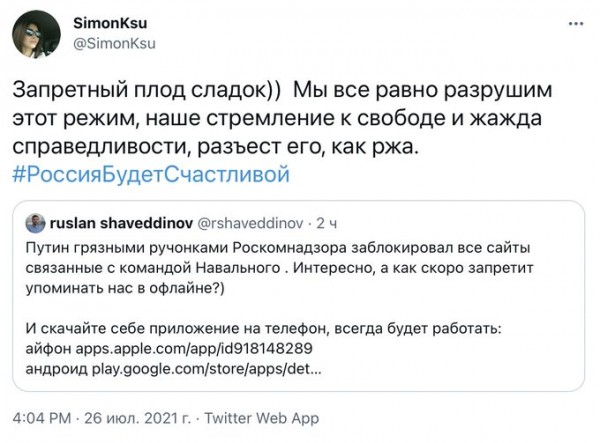Follow the play.google.com store link text

pos(207,369)
